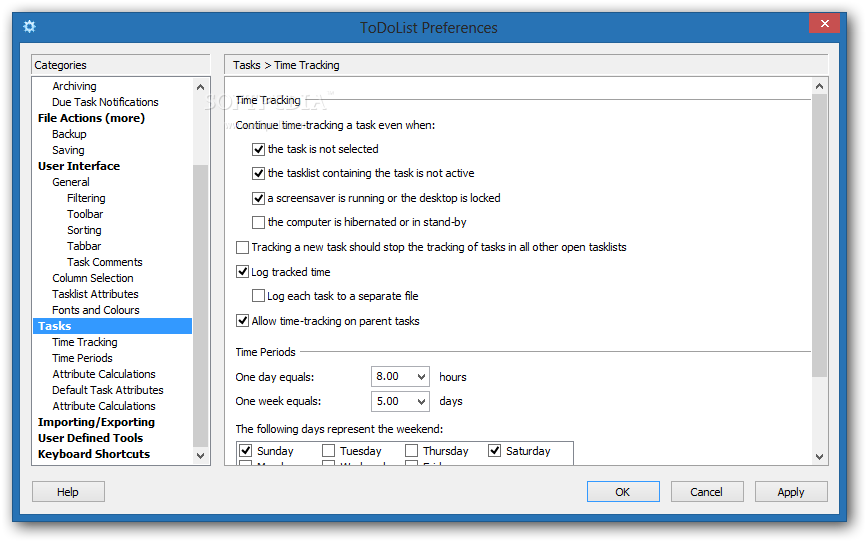The width and height of the screenshot is (867, 542).
Task: Open the Toolbar preferences
Action: 85,215
